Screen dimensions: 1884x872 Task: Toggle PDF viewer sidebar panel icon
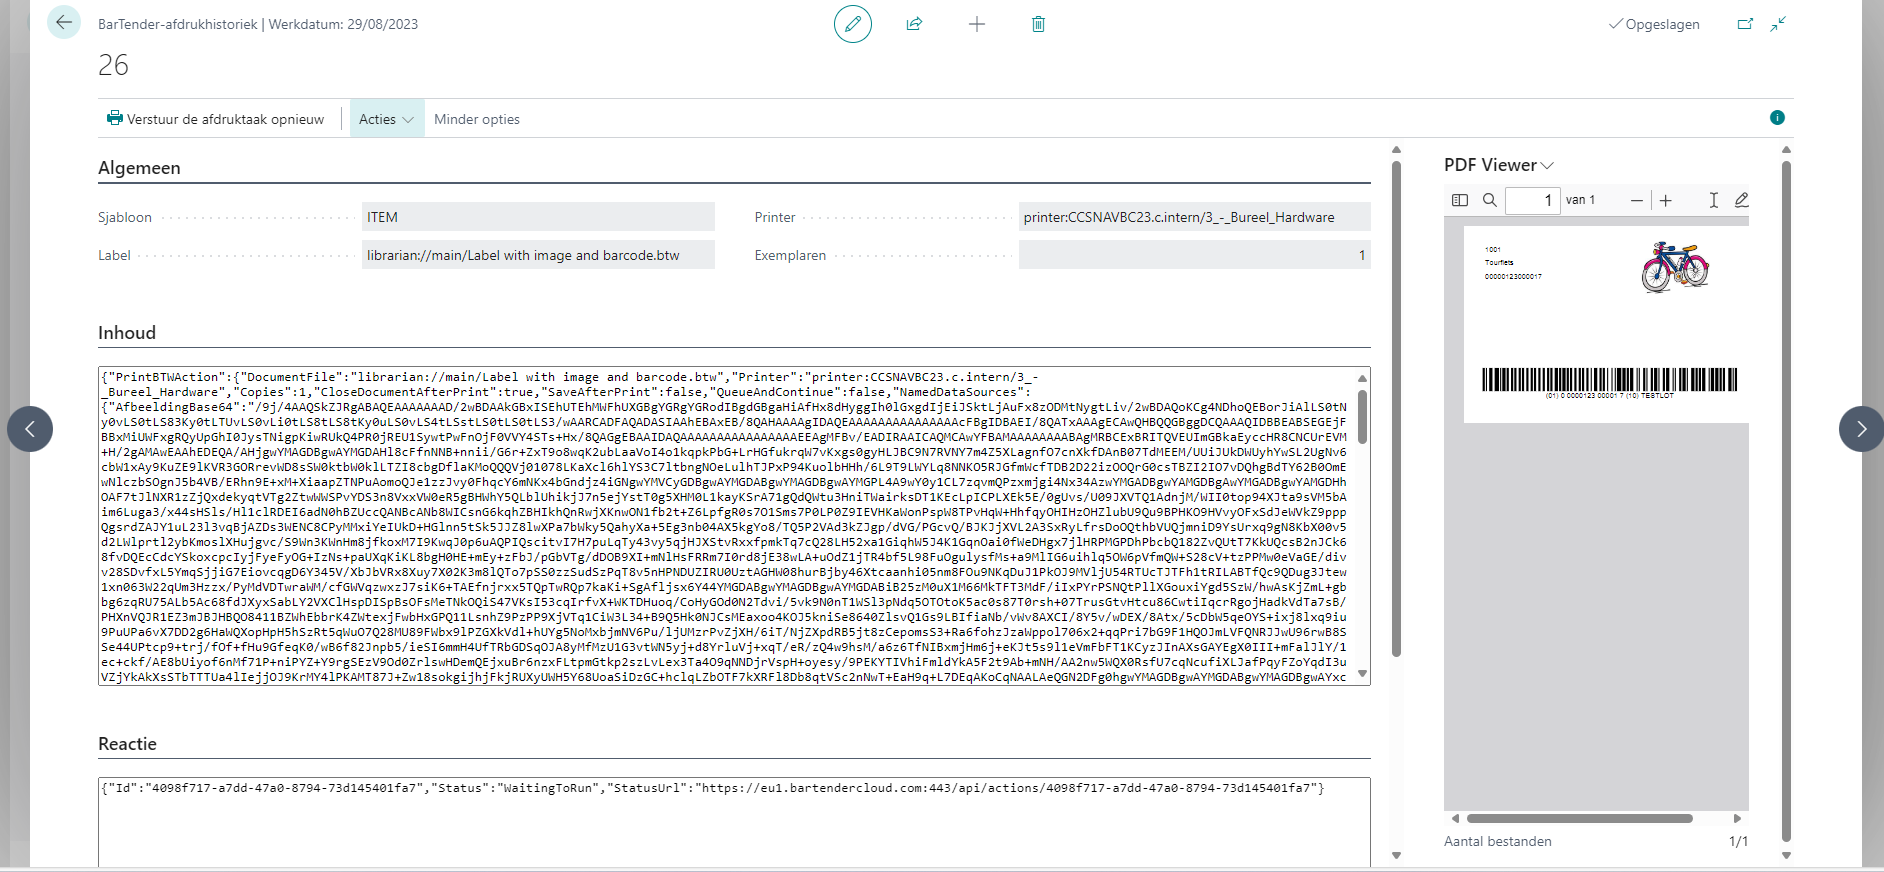(x=1460, y=200)
